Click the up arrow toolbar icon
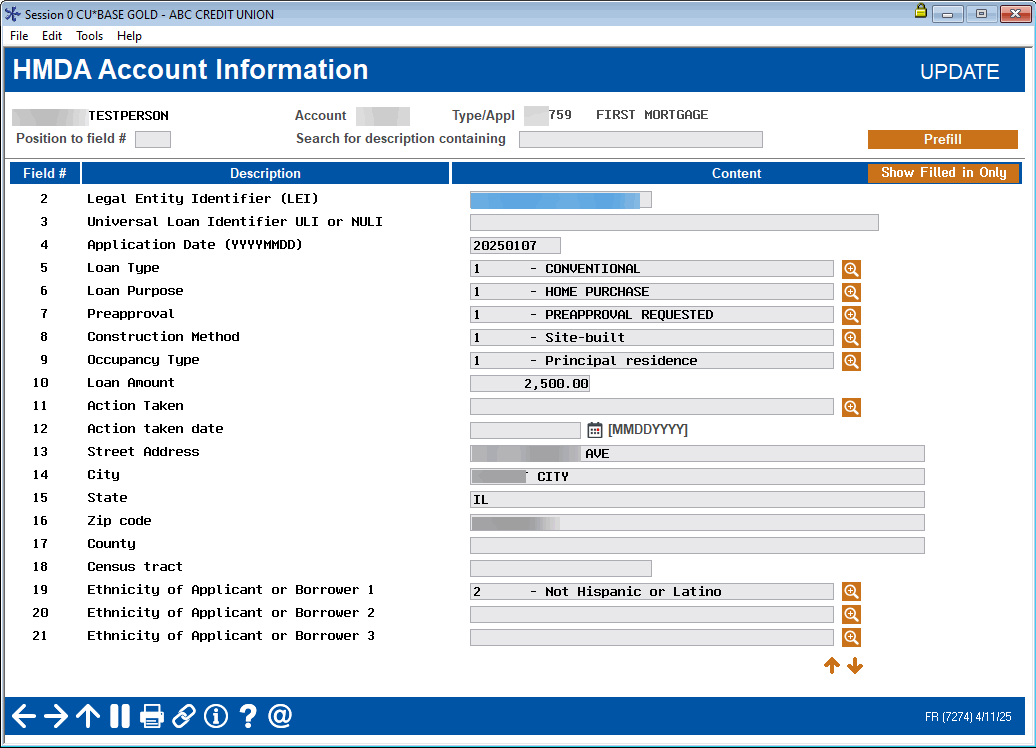1036x748 pixels. tap(88, 716)
